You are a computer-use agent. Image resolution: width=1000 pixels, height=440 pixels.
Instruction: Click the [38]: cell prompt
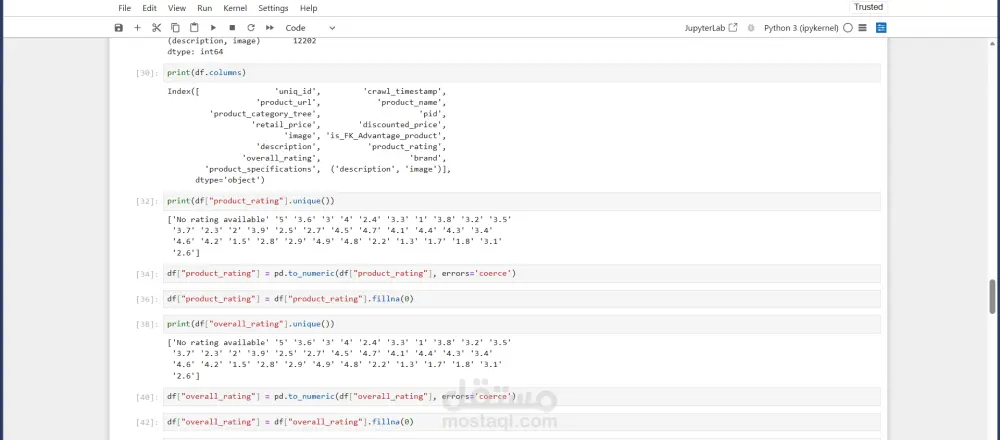147,325
